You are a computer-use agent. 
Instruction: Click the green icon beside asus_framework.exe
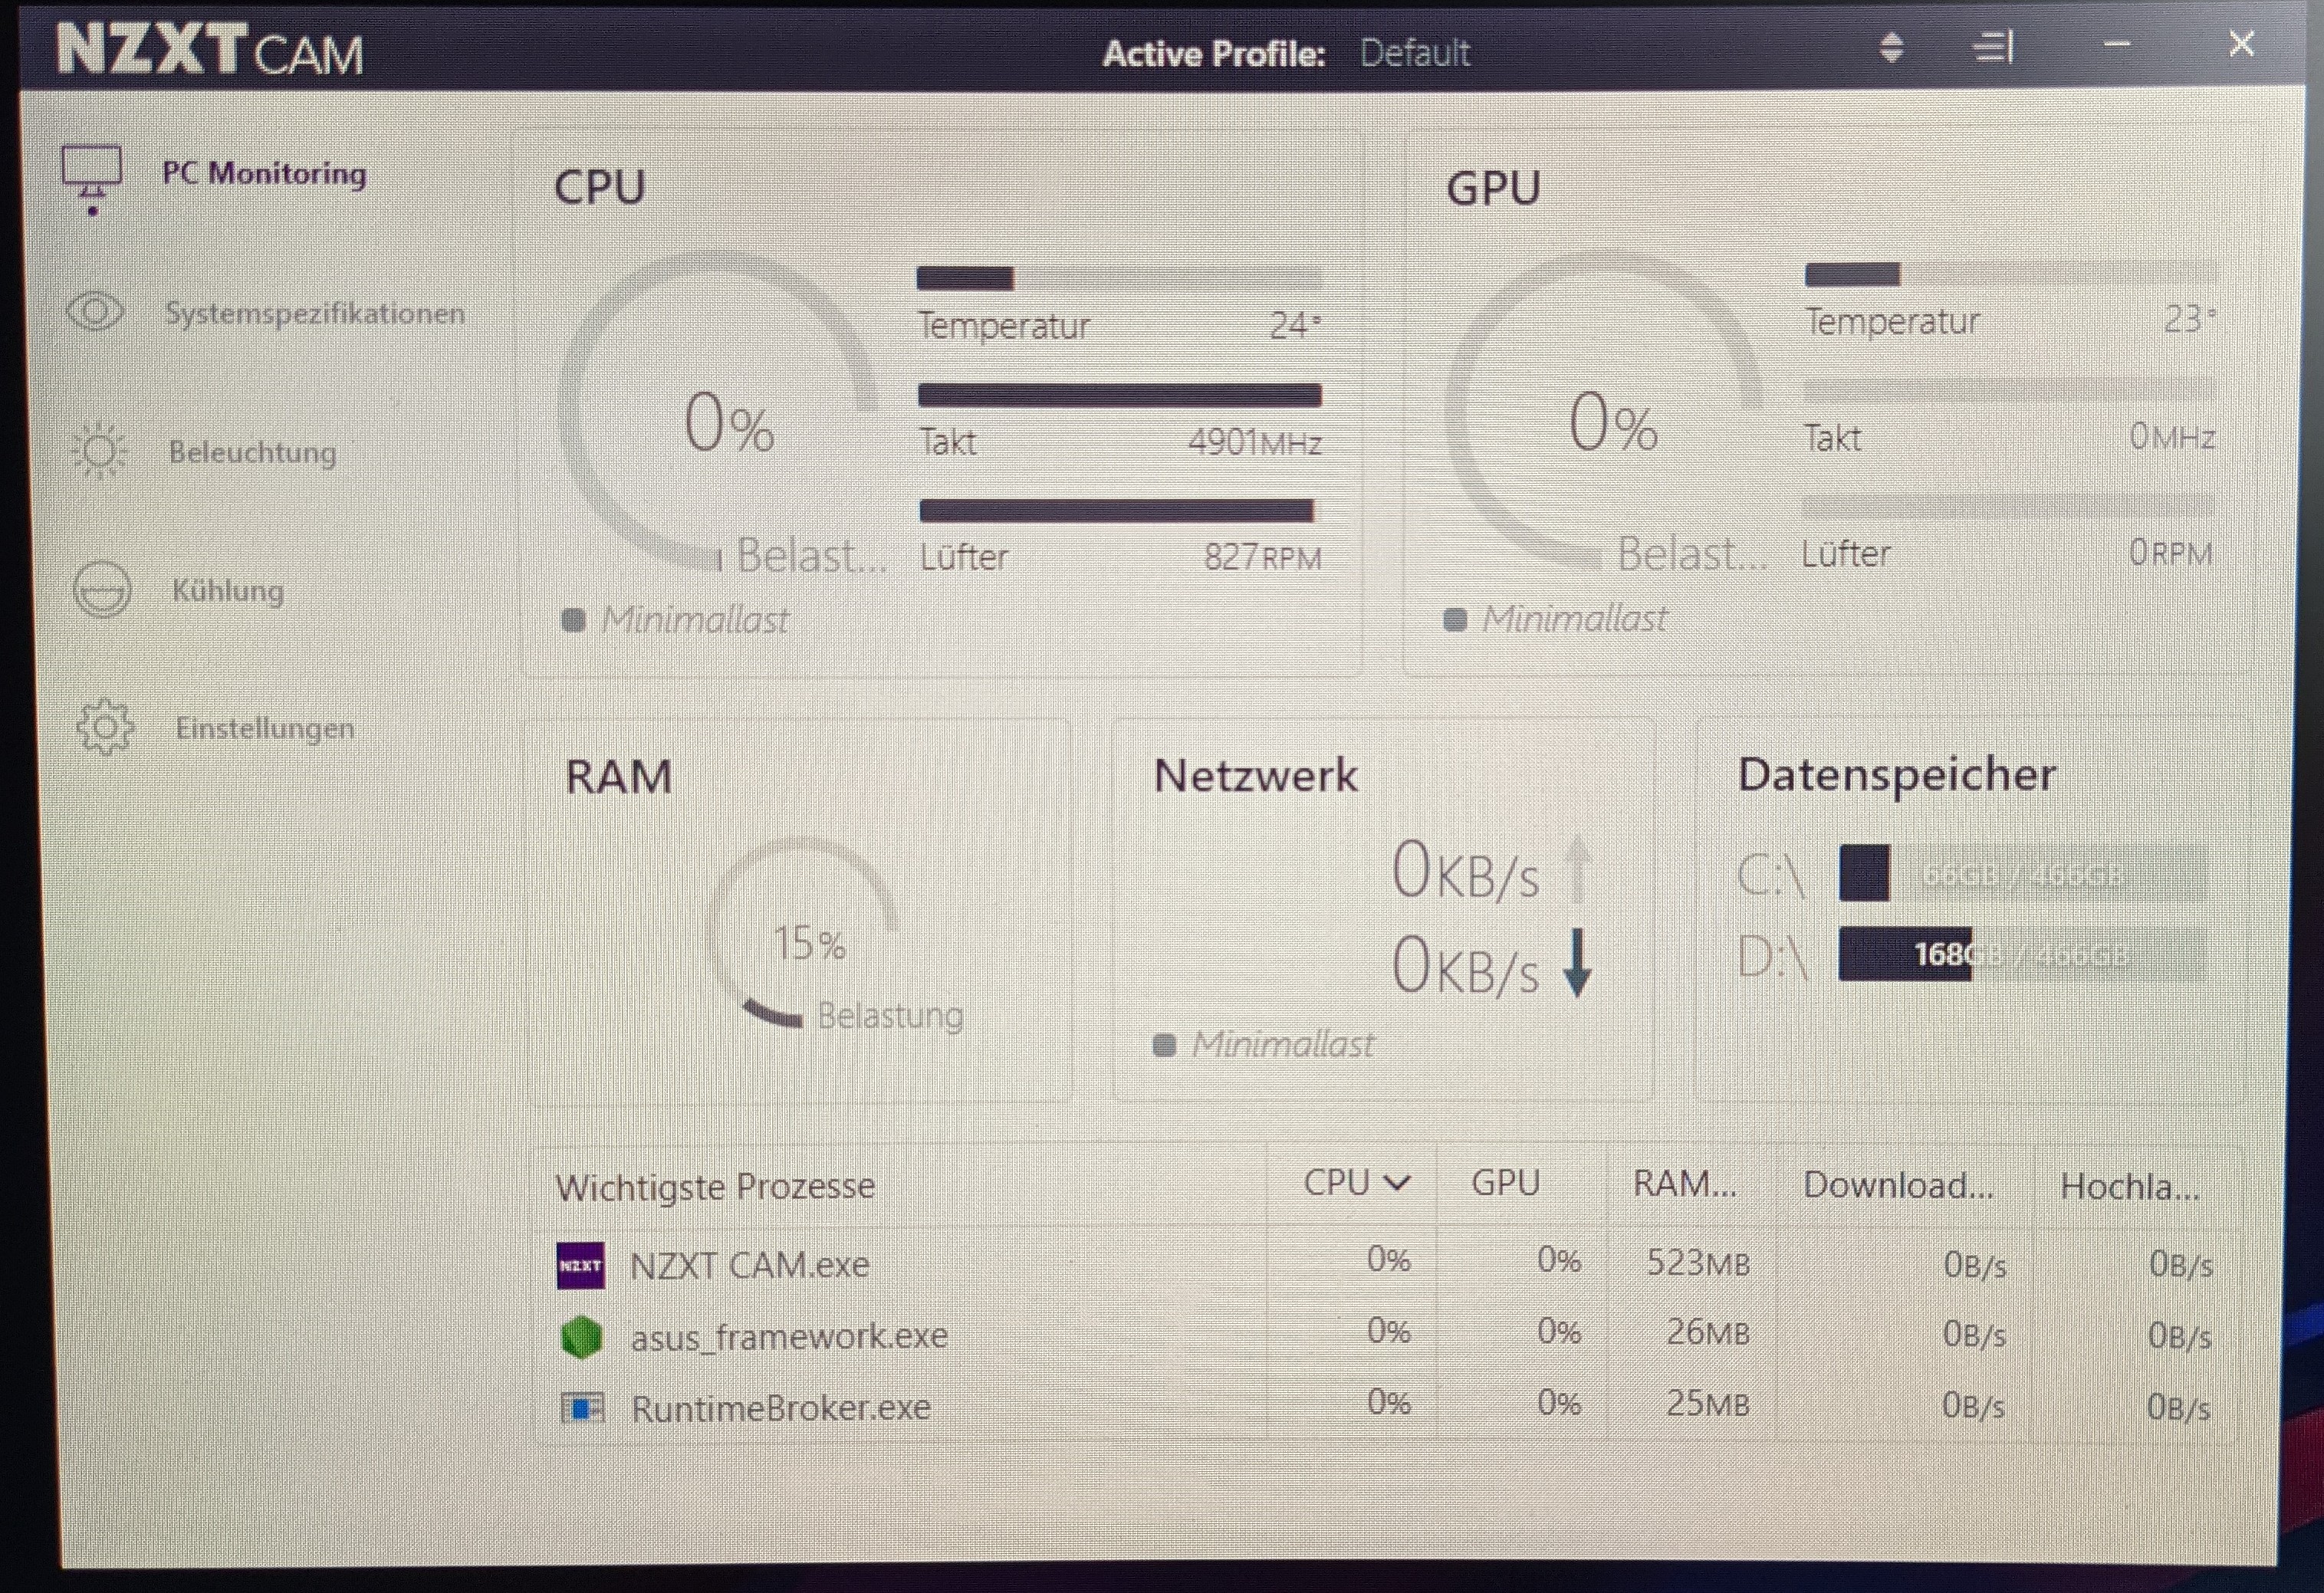[x=582, y=1337]
